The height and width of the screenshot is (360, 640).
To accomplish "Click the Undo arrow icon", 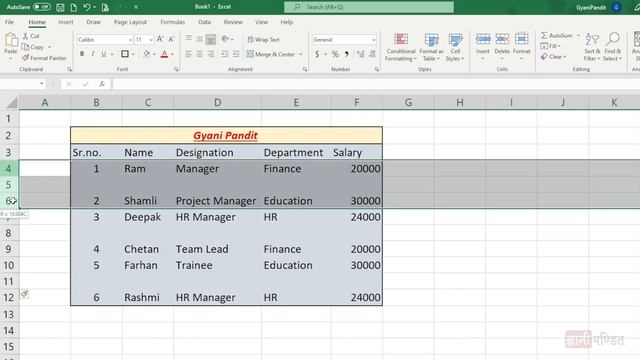I will tap(86, 7).
